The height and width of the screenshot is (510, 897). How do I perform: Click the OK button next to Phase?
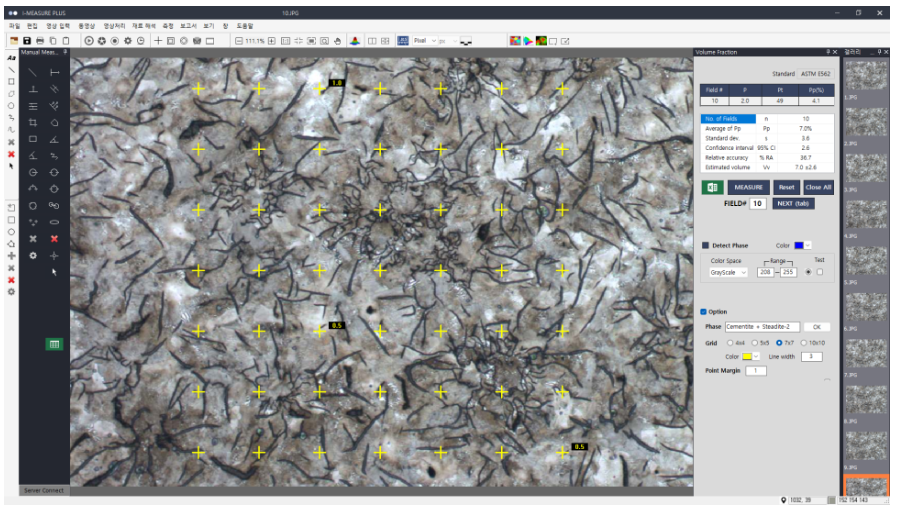816,327
